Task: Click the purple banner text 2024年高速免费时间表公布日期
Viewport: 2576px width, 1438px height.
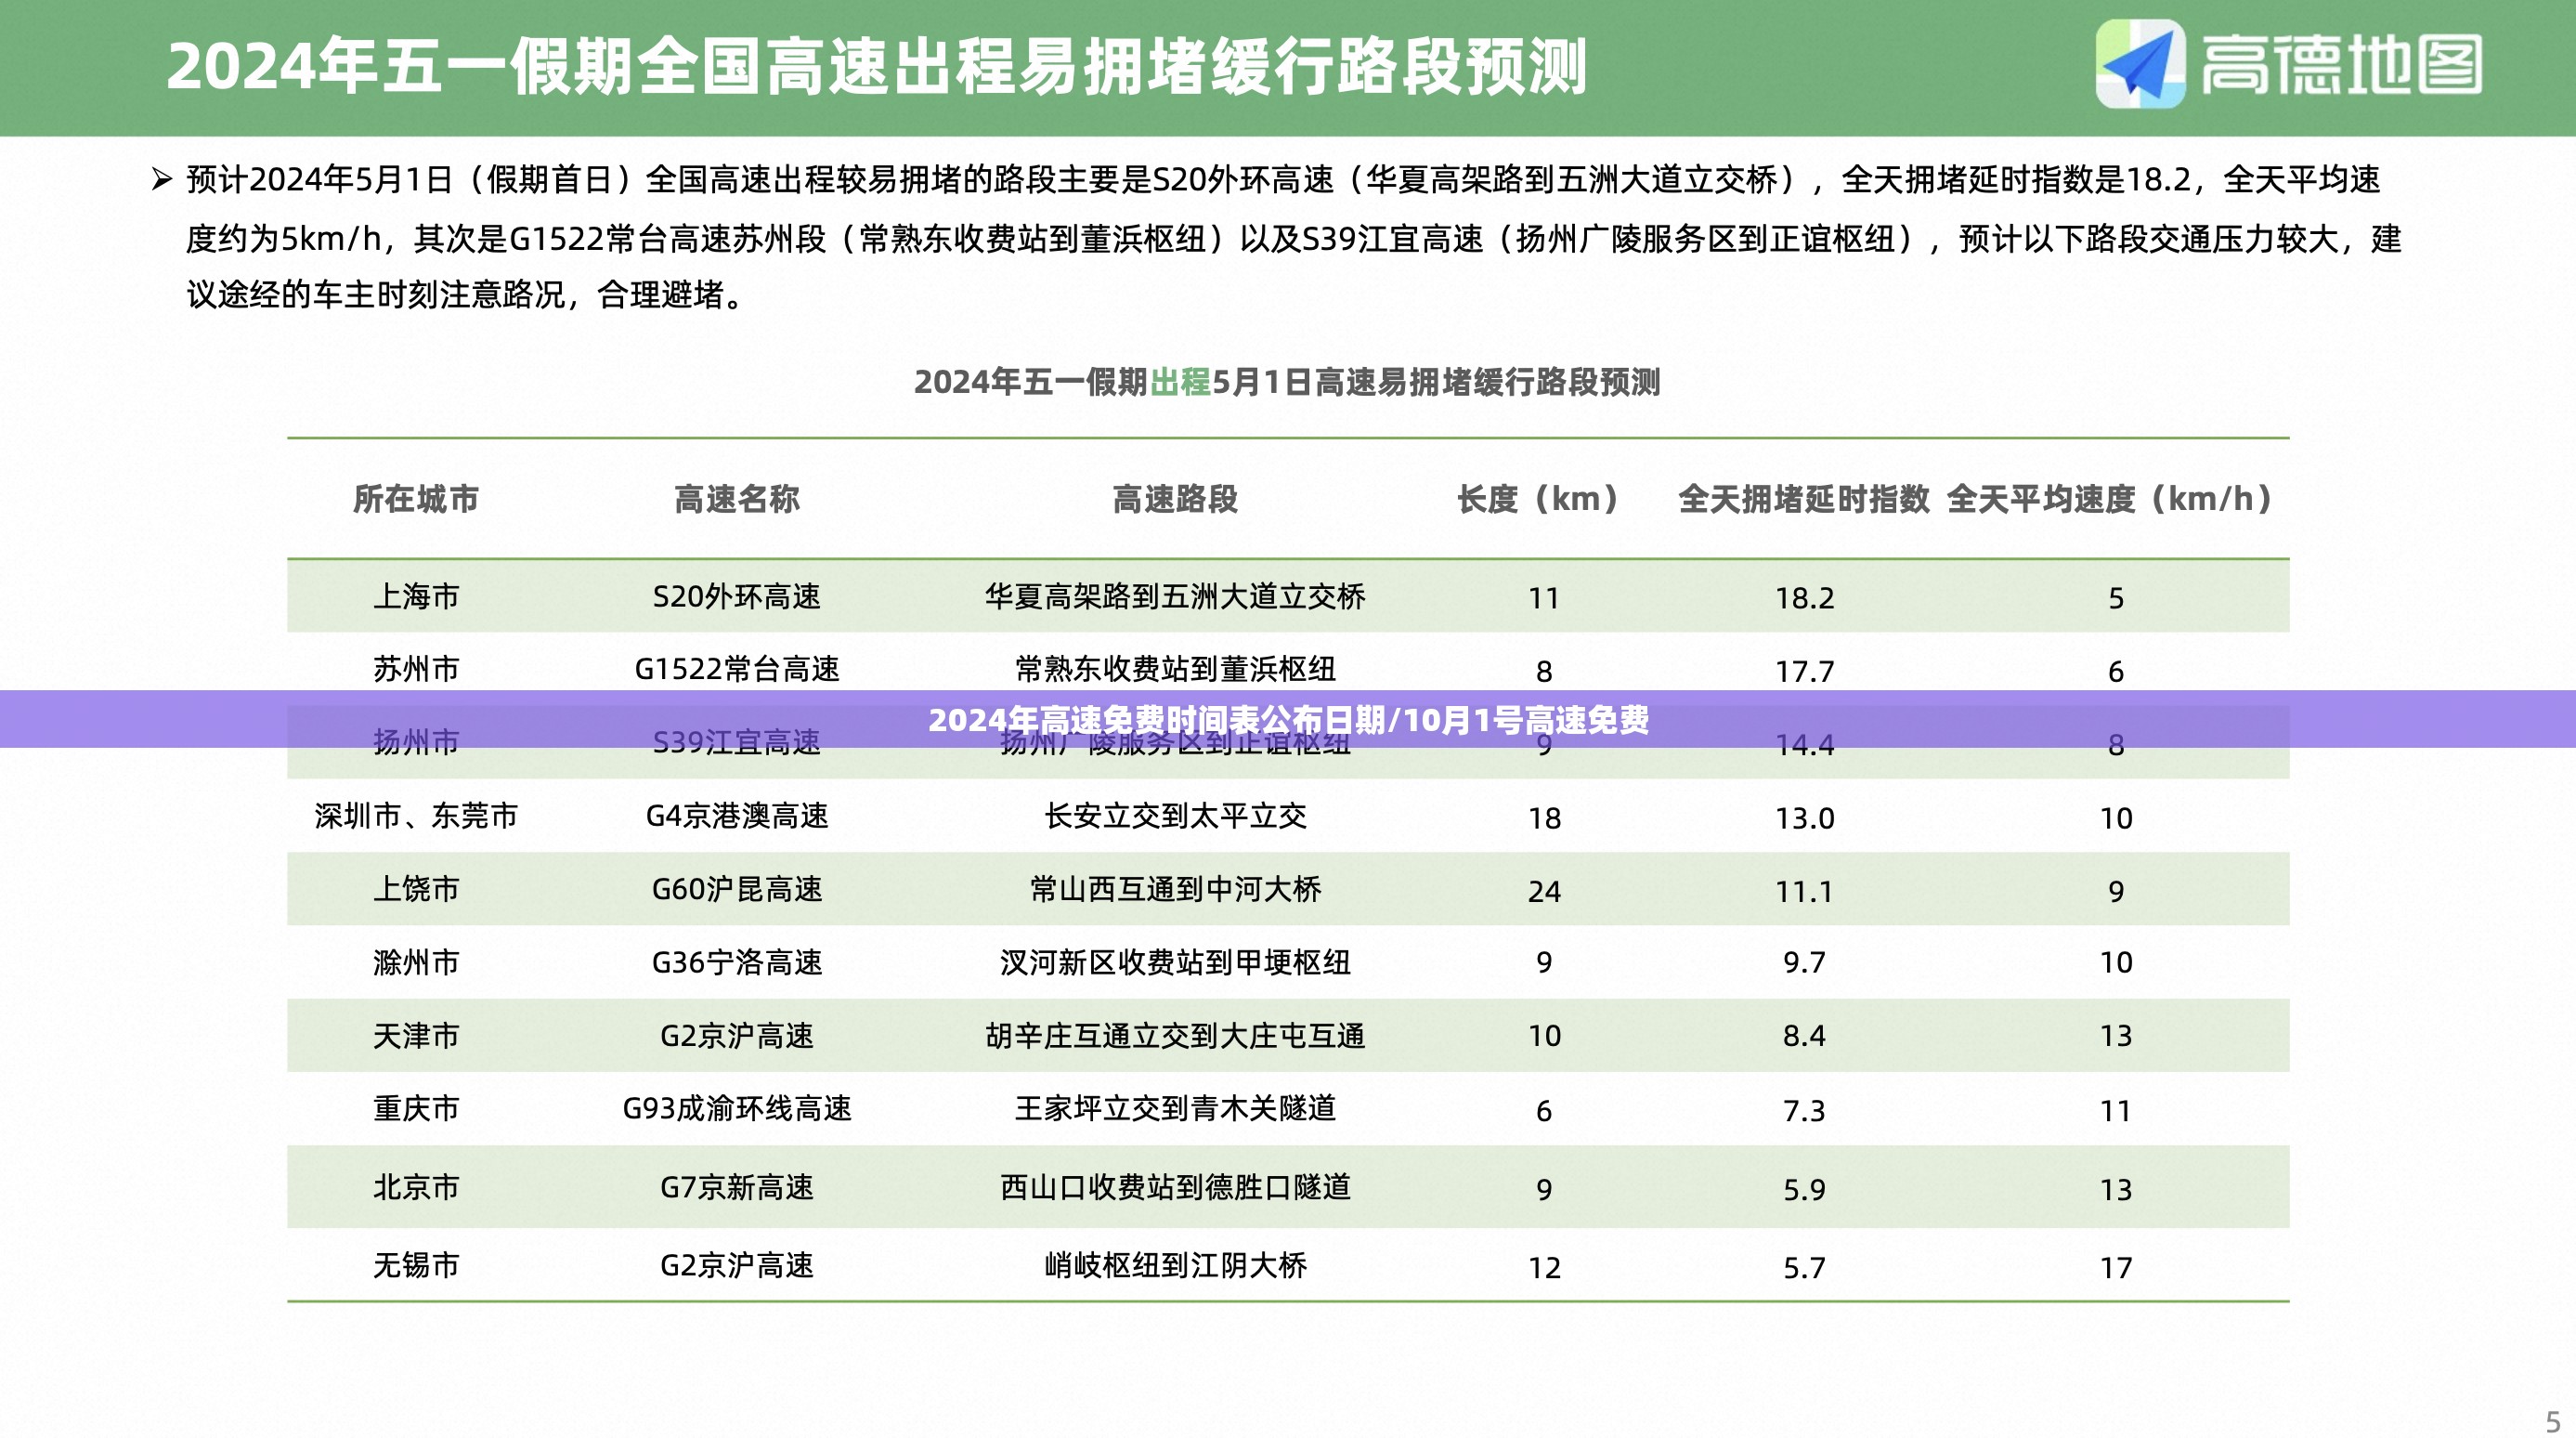Action: coord(1156,720)
